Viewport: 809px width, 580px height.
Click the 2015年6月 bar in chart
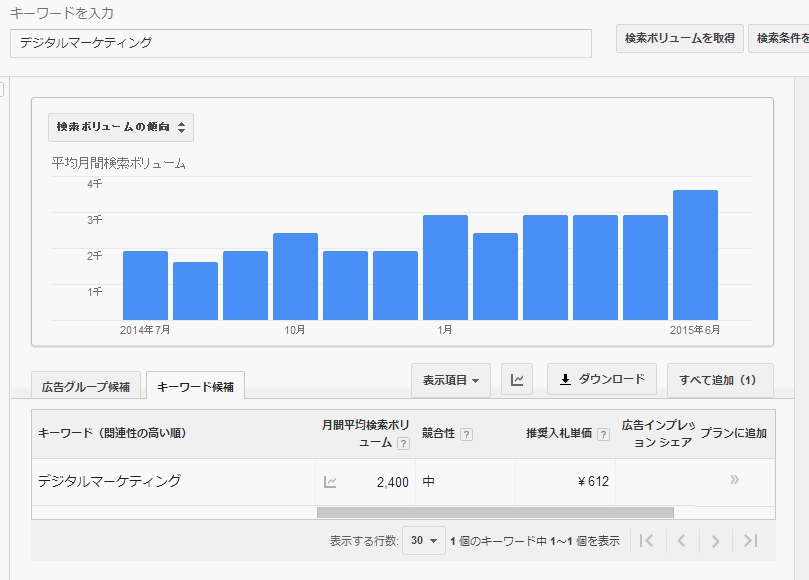695,255
